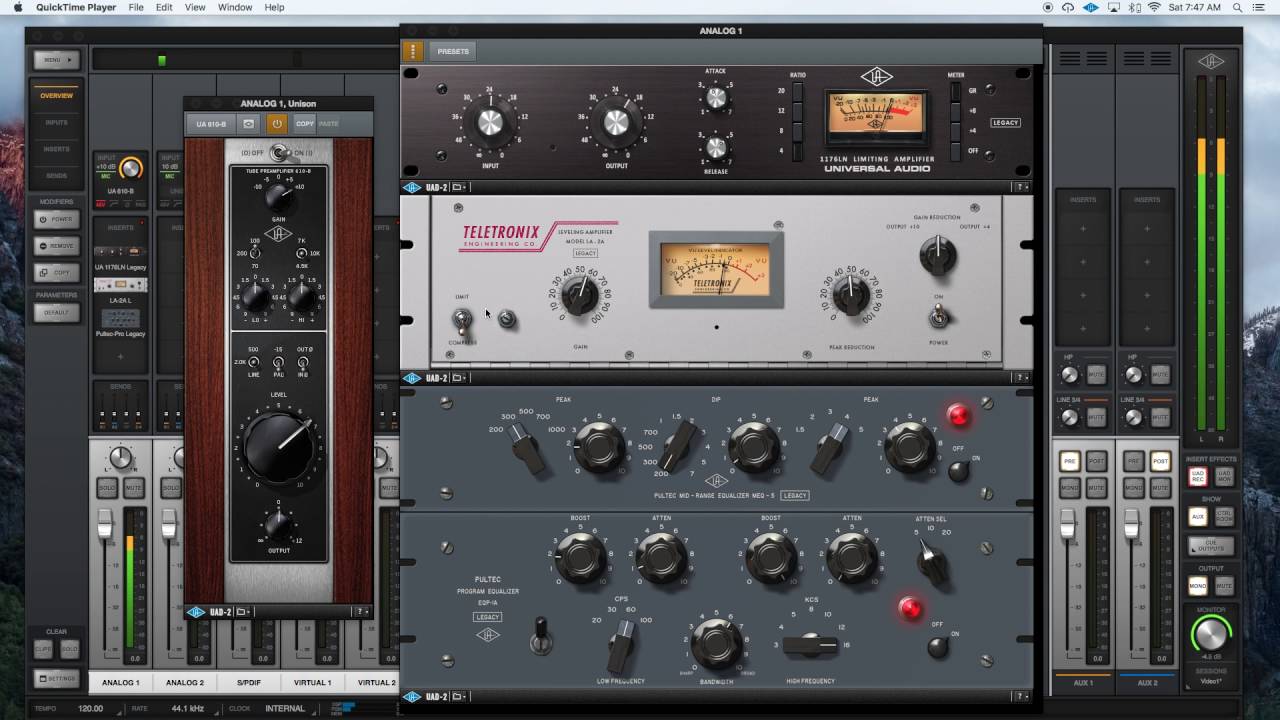Mute the AUX 1 channel
This screenshot has height=720, width=1280.
coord(1096,489)
